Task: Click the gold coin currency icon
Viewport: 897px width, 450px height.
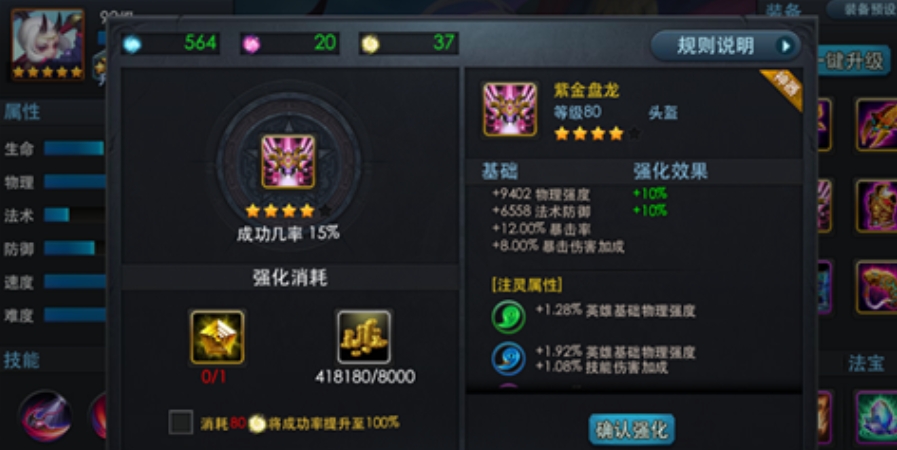Action: [x=370, y=44]
